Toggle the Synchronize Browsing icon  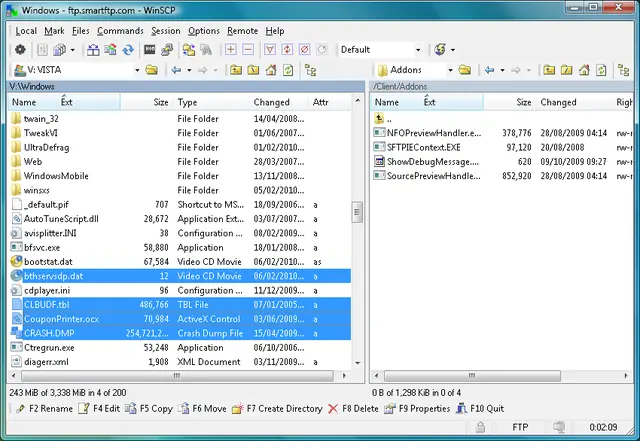tap(189, 50)
